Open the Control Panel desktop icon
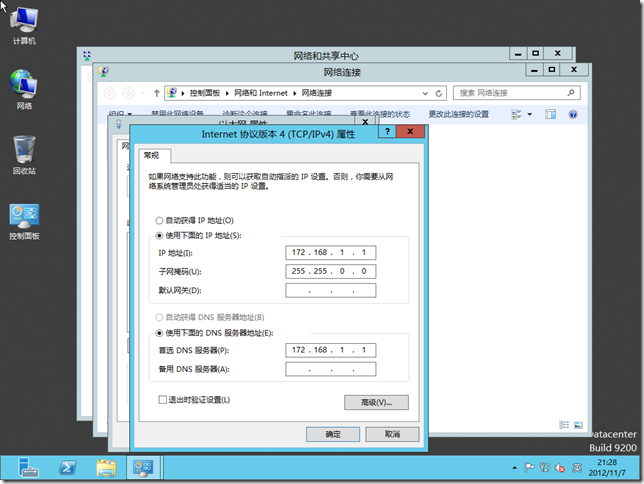The image size is (644, 484). (24, 221)
